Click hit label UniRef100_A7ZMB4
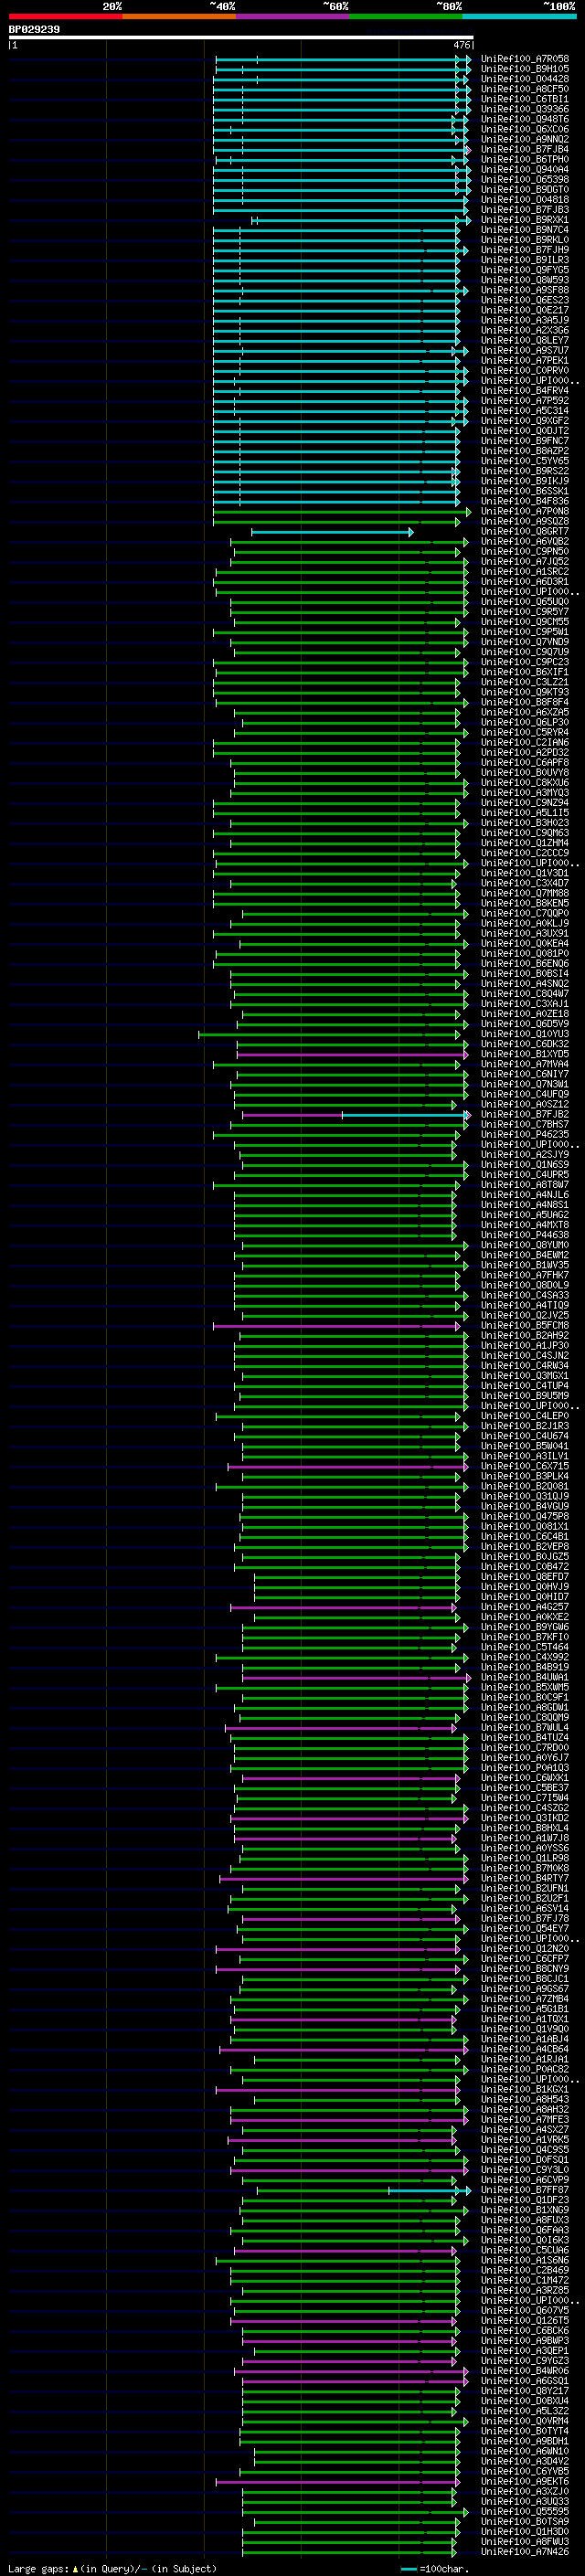 click(525, 1999)
